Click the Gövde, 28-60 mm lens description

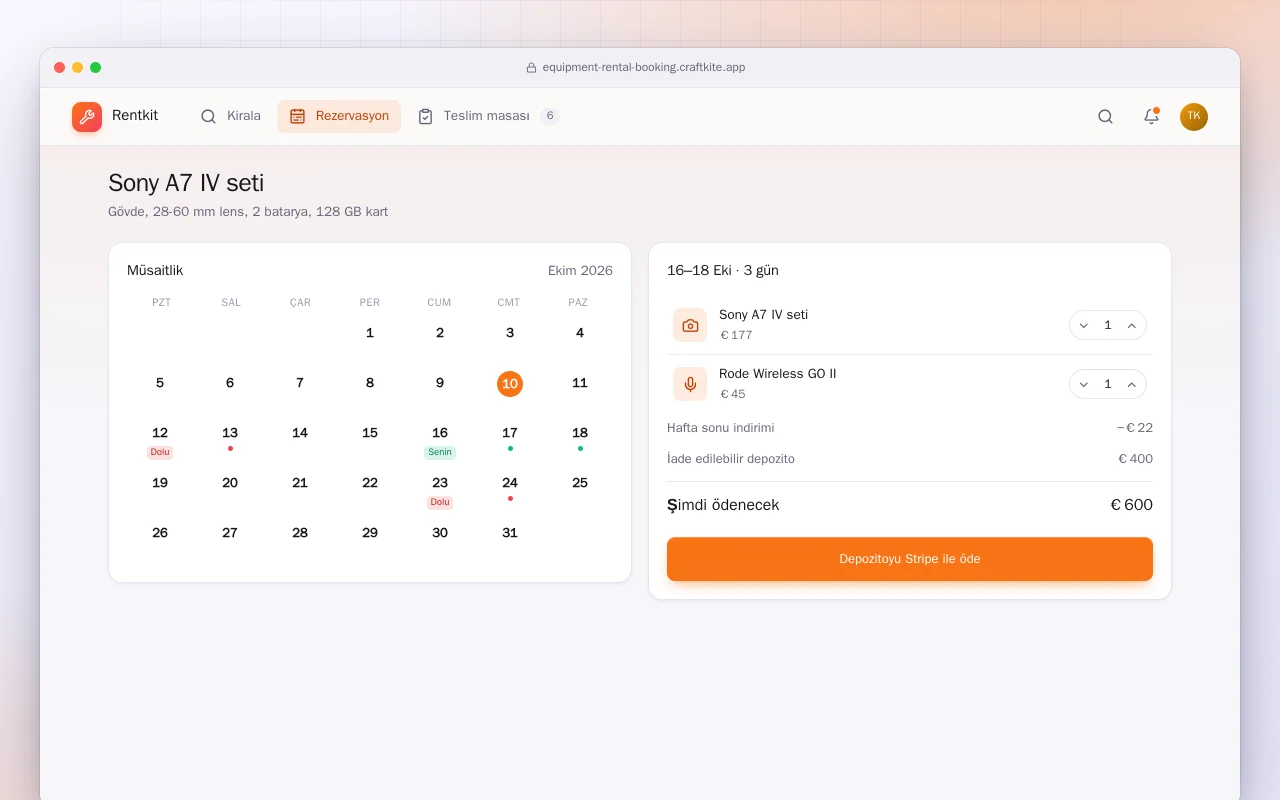point(248,212)
